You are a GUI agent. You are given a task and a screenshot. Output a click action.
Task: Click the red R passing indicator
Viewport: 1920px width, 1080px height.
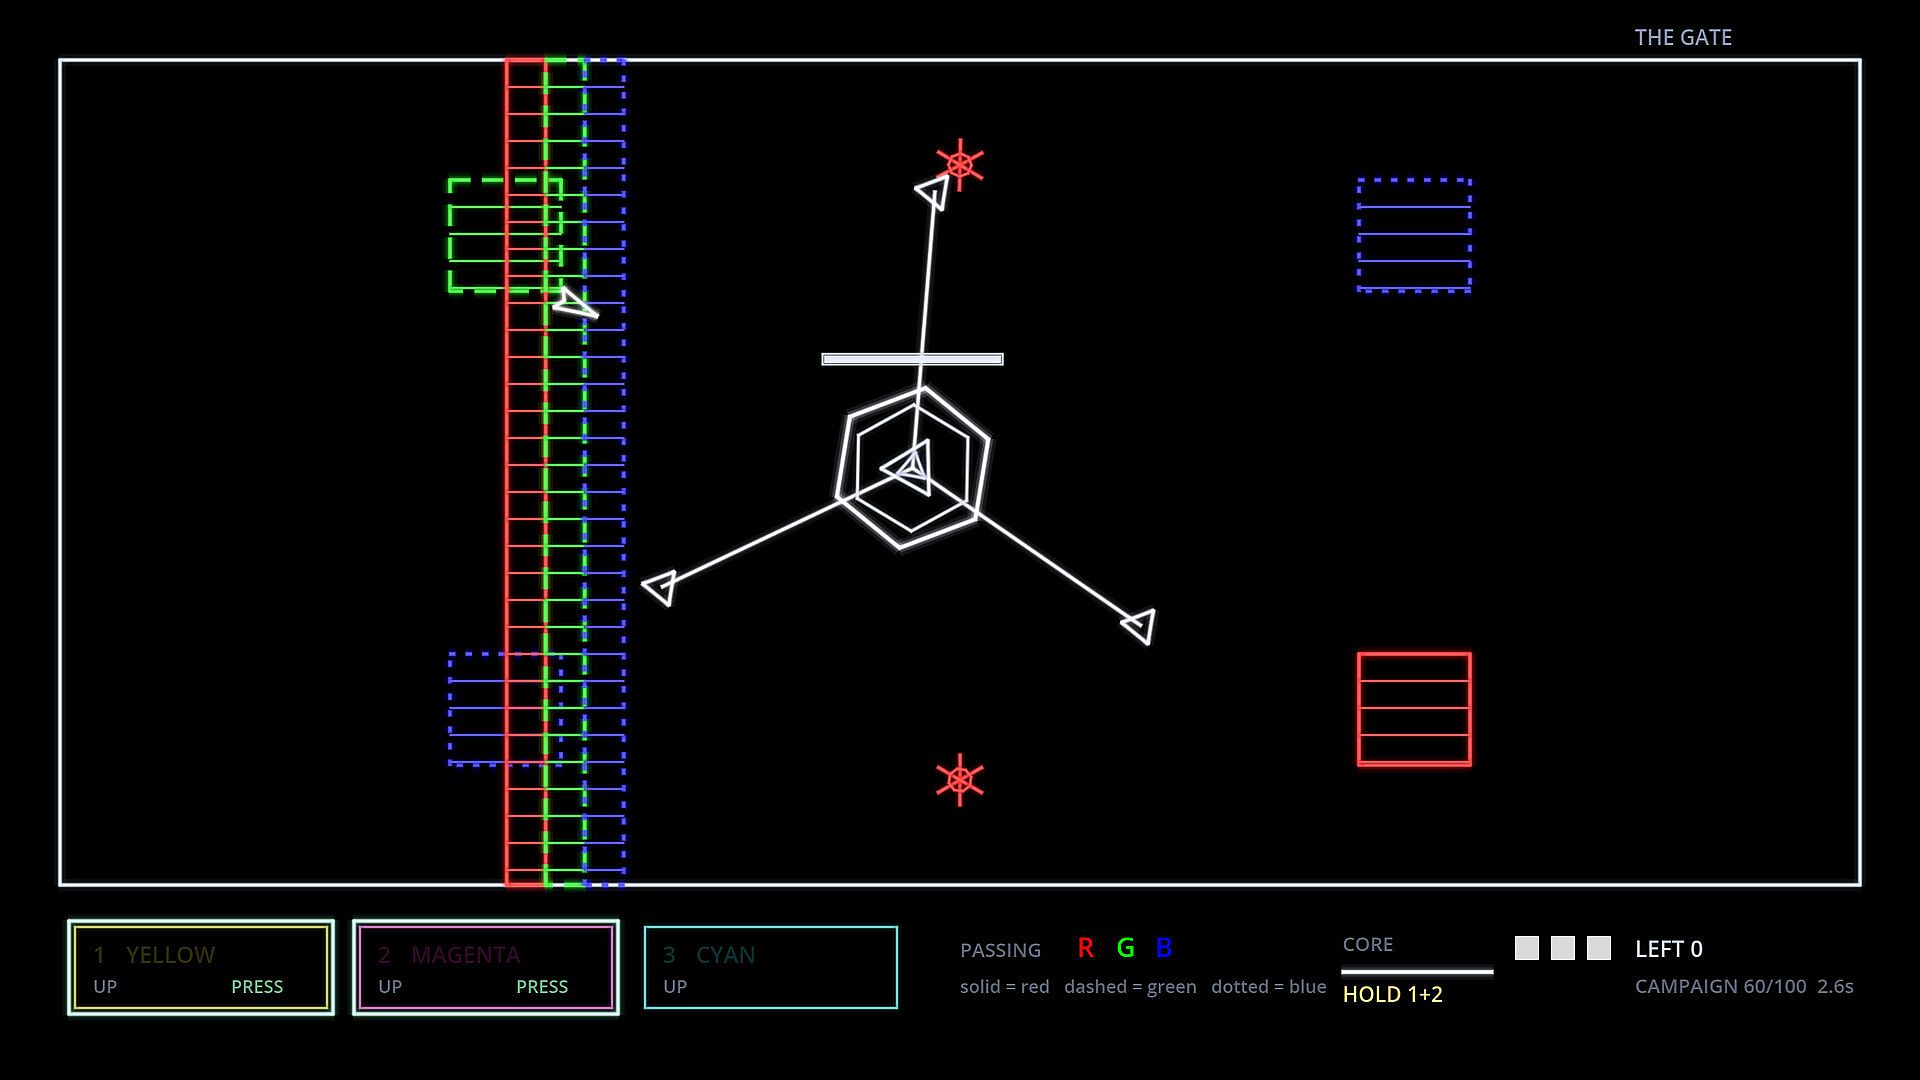pyautogui.click(x=1086, y=948)
